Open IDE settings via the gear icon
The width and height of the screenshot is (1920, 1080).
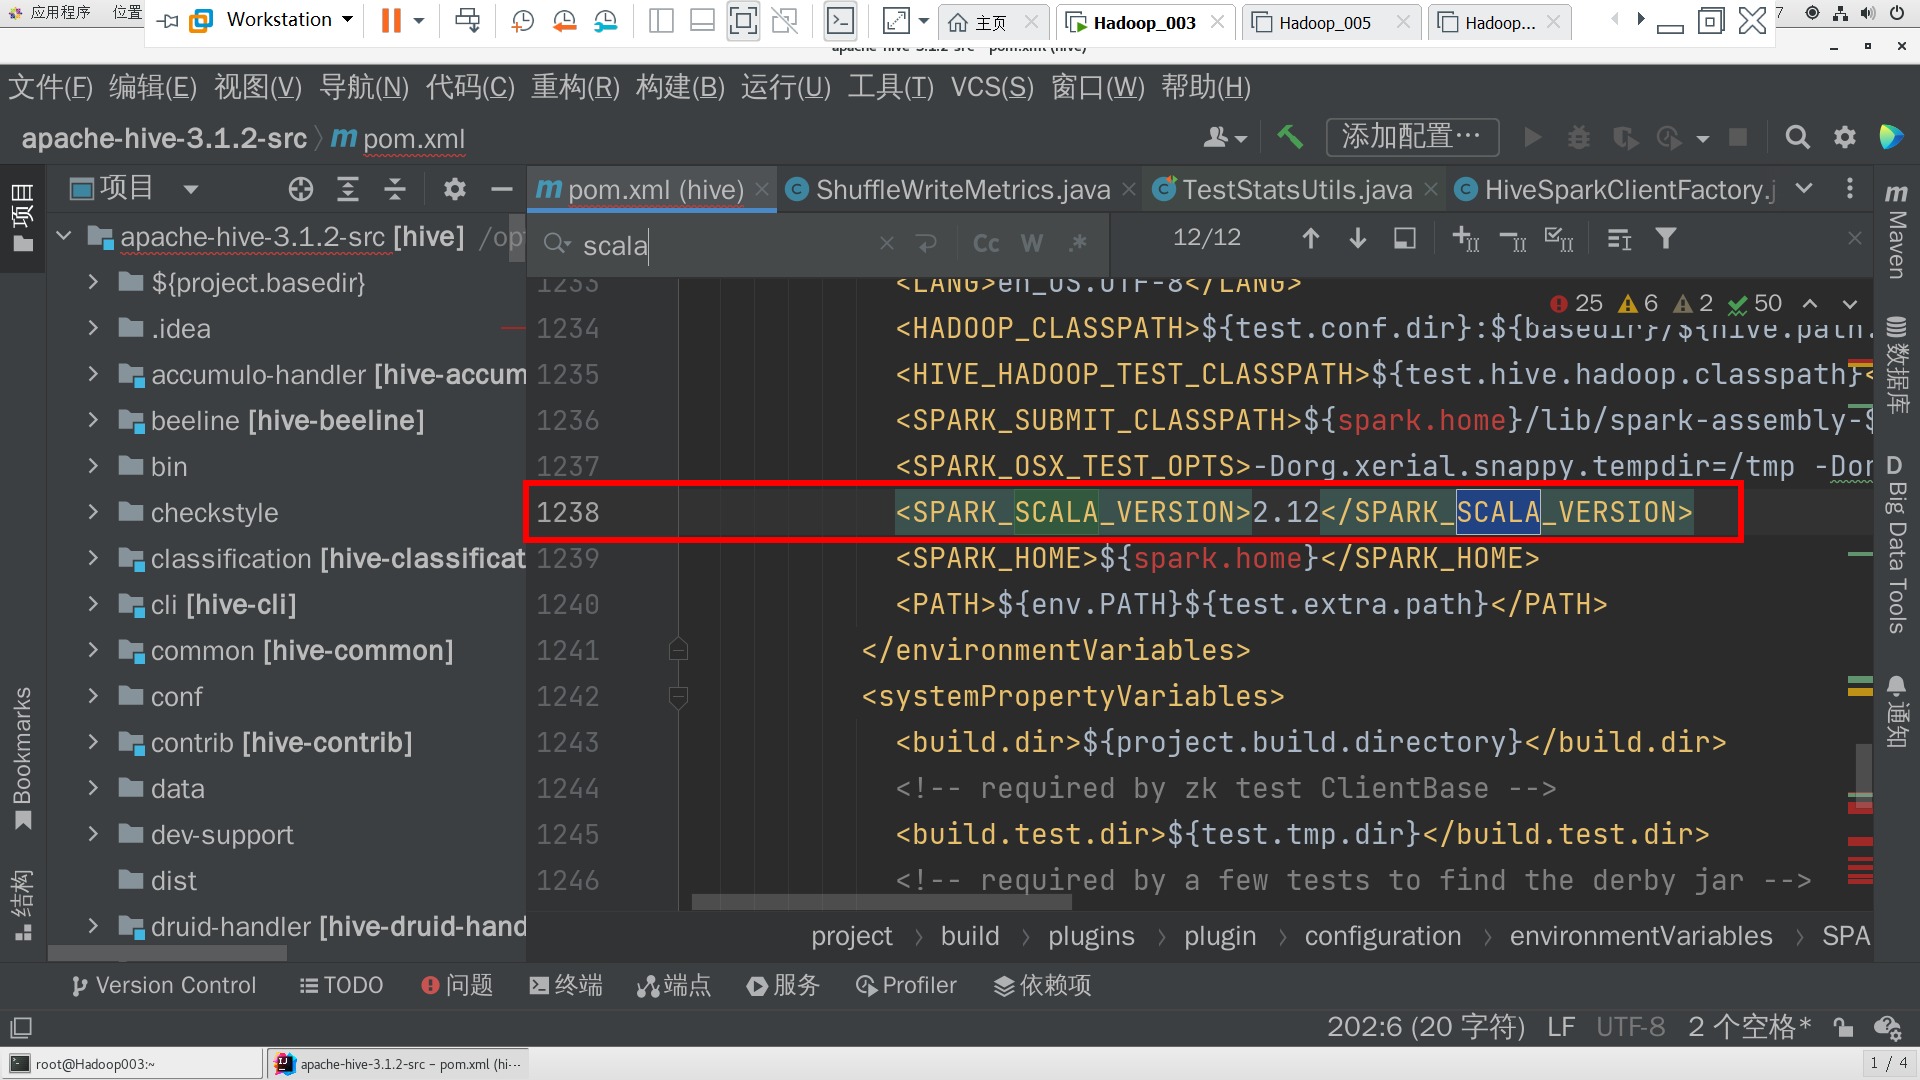click(1844, 137)
